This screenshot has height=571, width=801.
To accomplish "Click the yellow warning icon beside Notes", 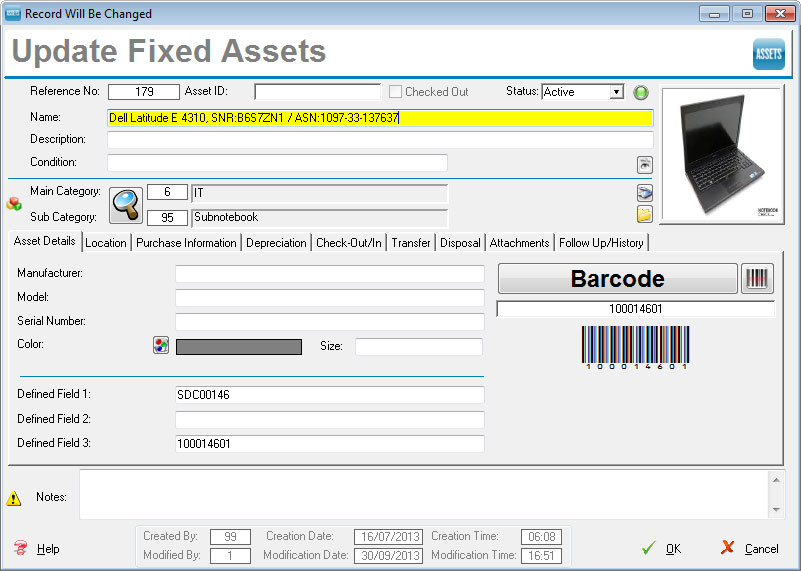I will click(14, 498).
